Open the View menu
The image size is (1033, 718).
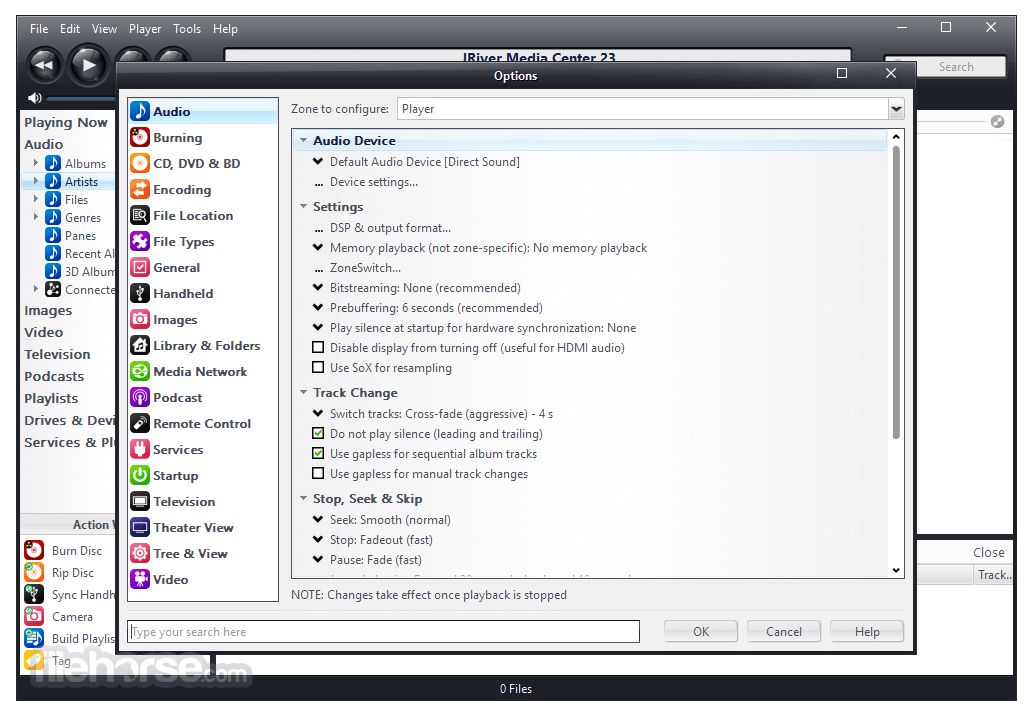click(x=104, y=29)
